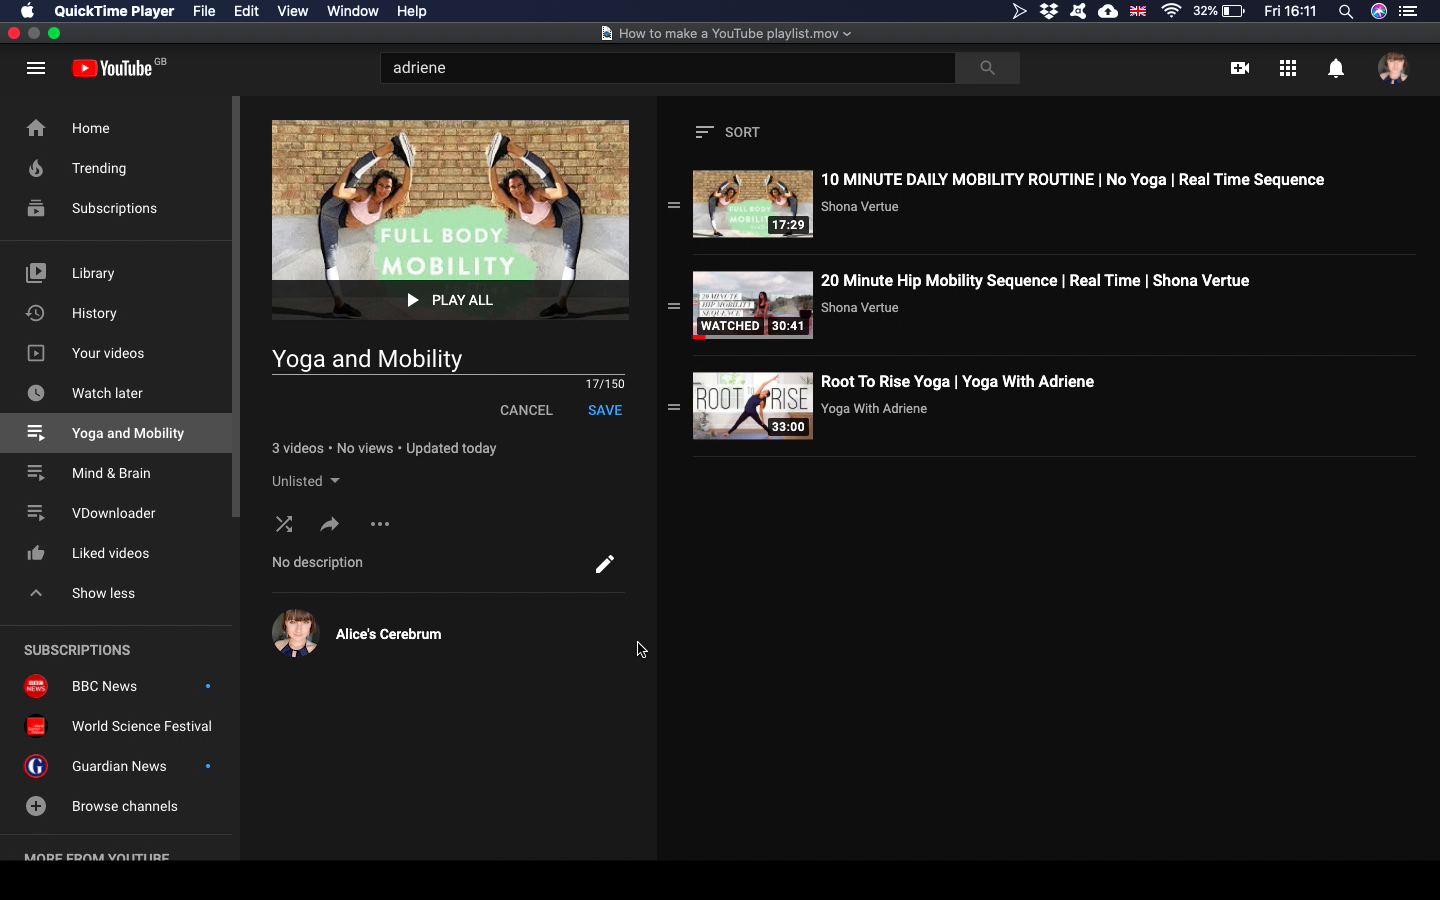The image size is (1440, 900).
Task: Open the 20 Minute Hip Mobility Sequence video
Action: 1035,281
